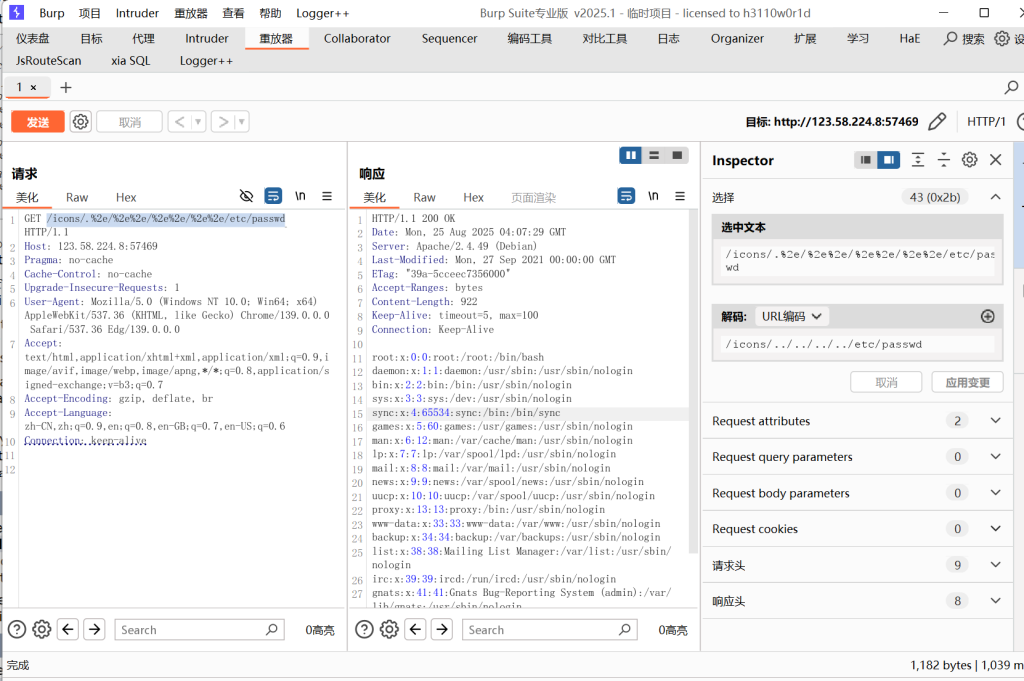Click the 搜索 magnifier in top tool bar
This screenshot has height=681, width=1024.
pyautogui.click(x=950, y=39)
